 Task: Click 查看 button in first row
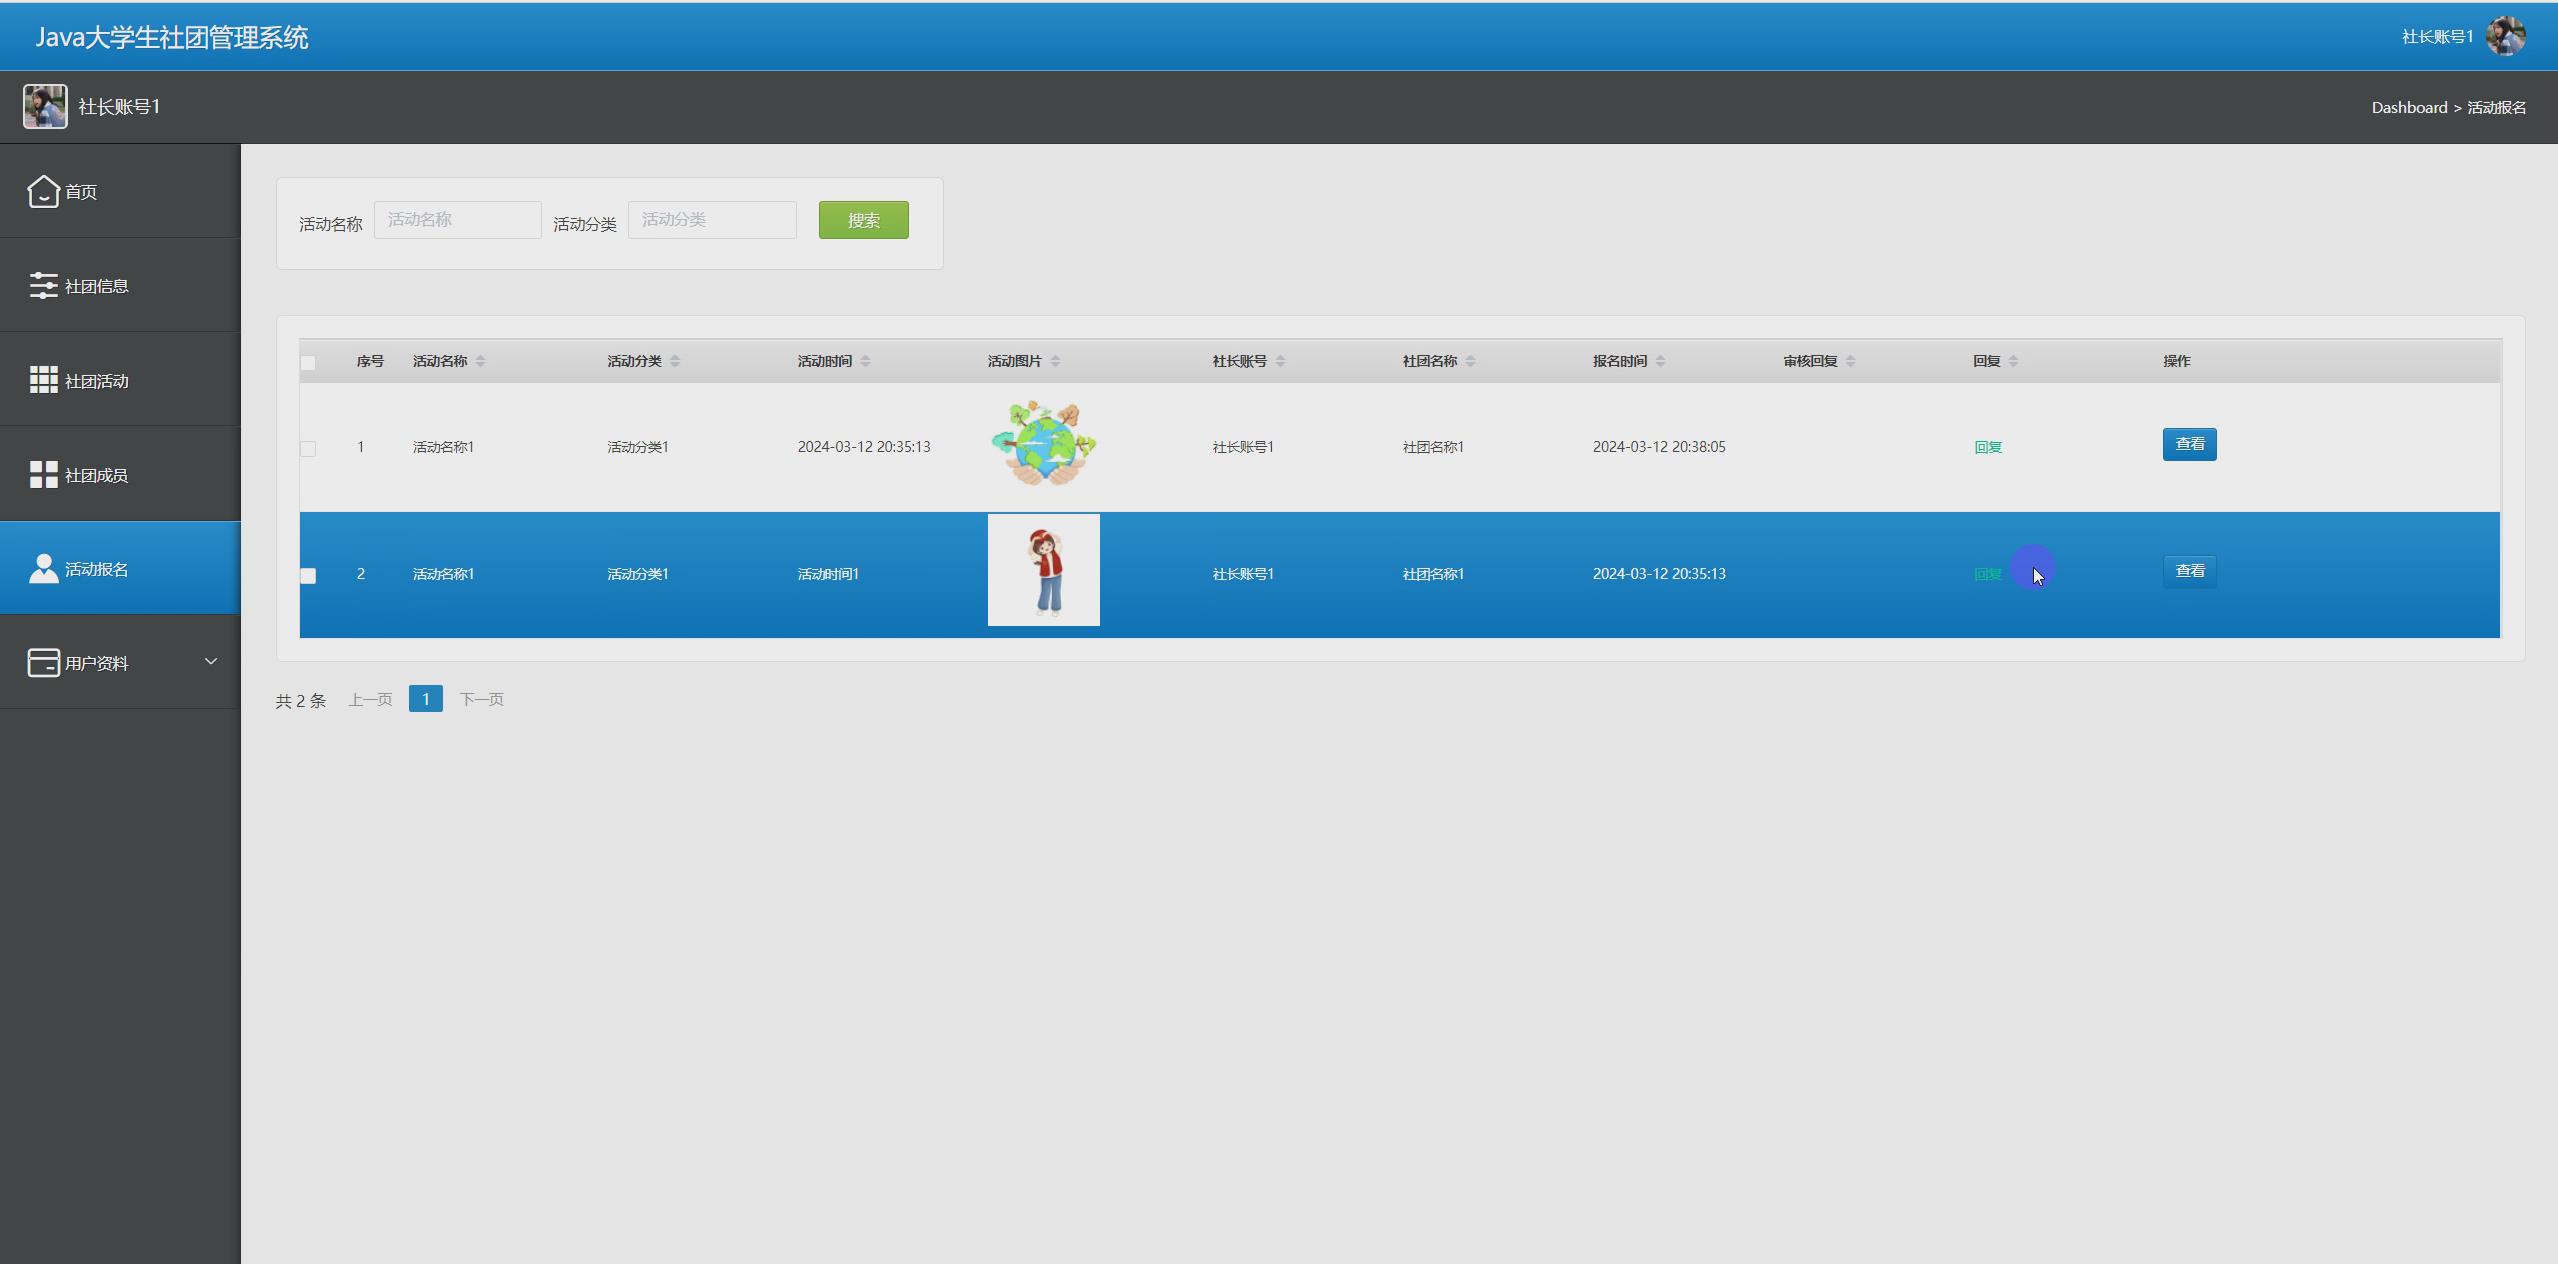click(x=2188, y=444)
